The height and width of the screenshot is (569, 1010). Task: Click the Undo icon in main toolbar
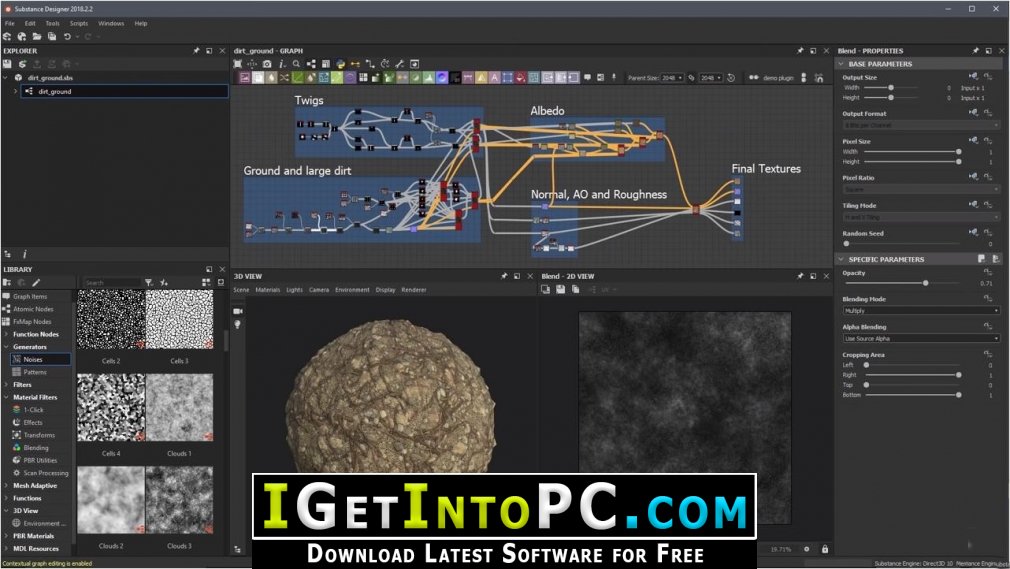67,37
